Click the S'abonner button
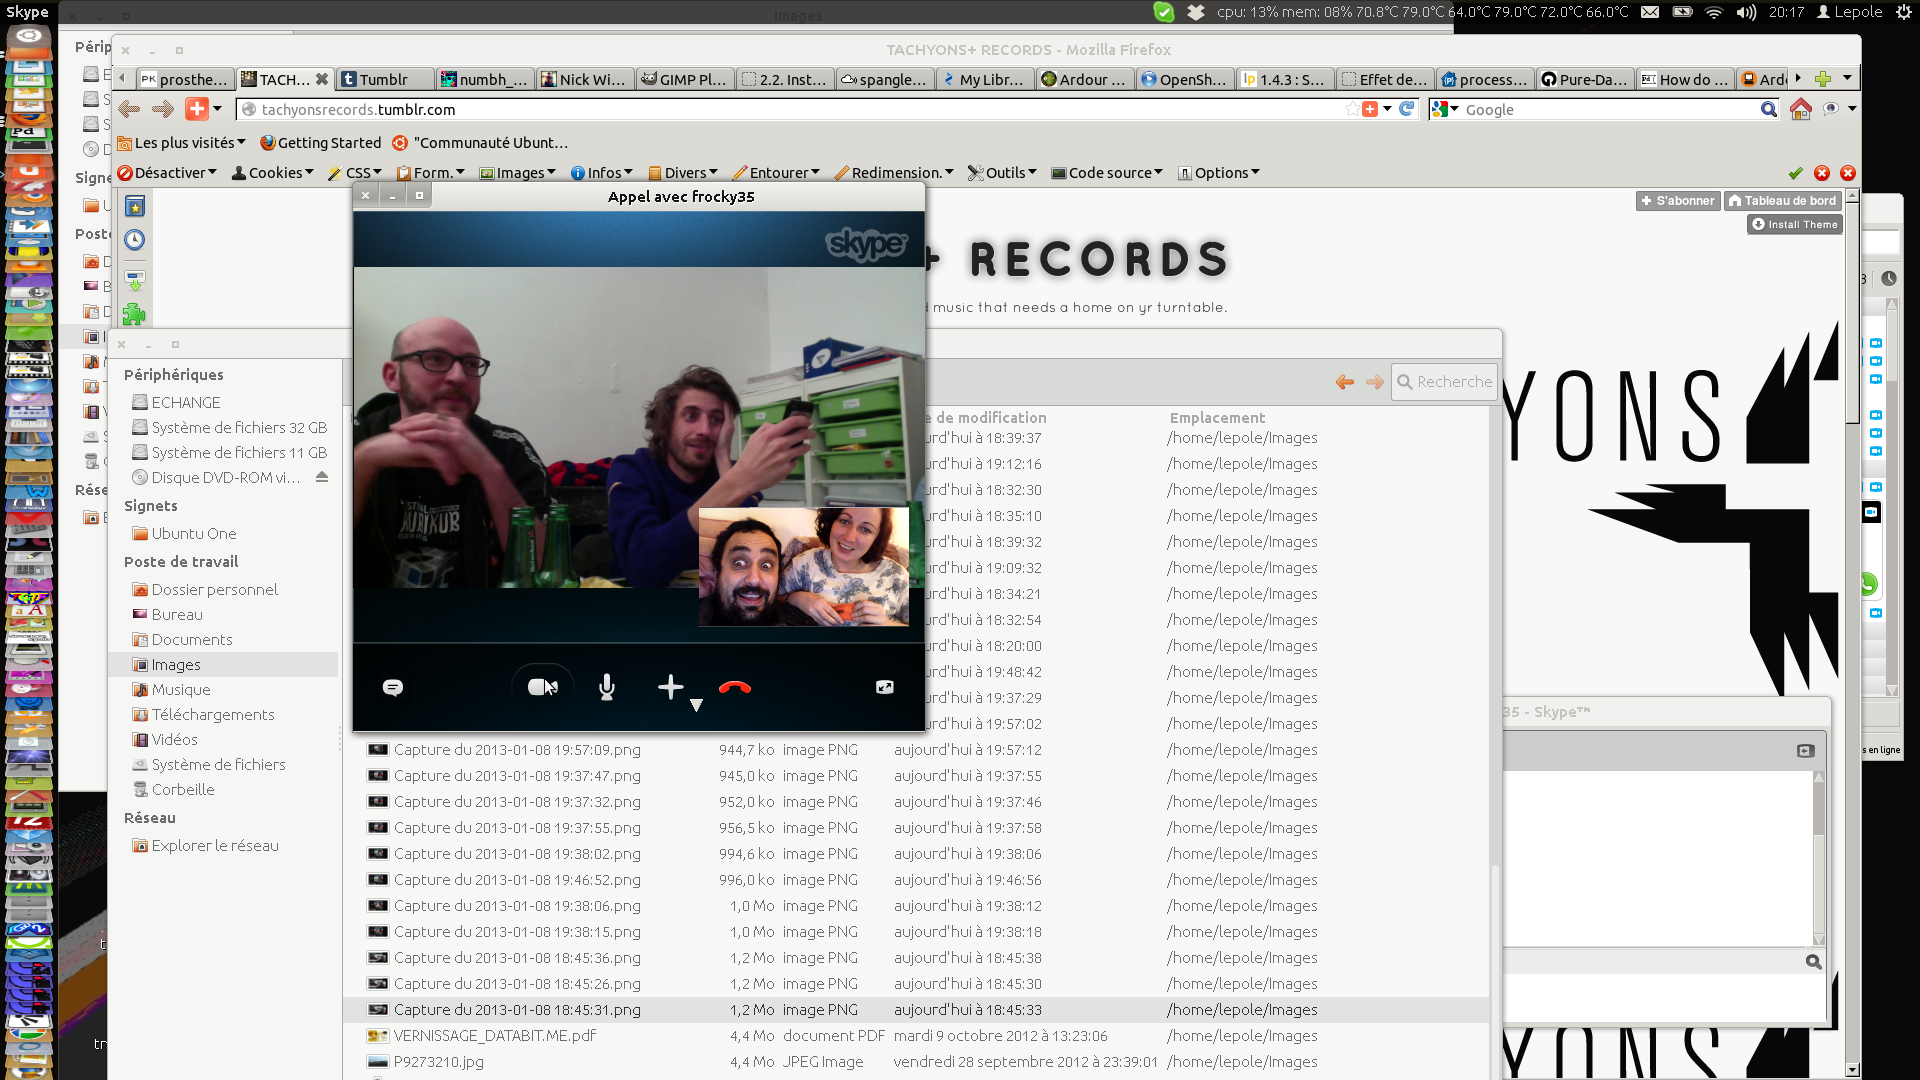Screen dimensions: 1920x1080 [1677, 201]
